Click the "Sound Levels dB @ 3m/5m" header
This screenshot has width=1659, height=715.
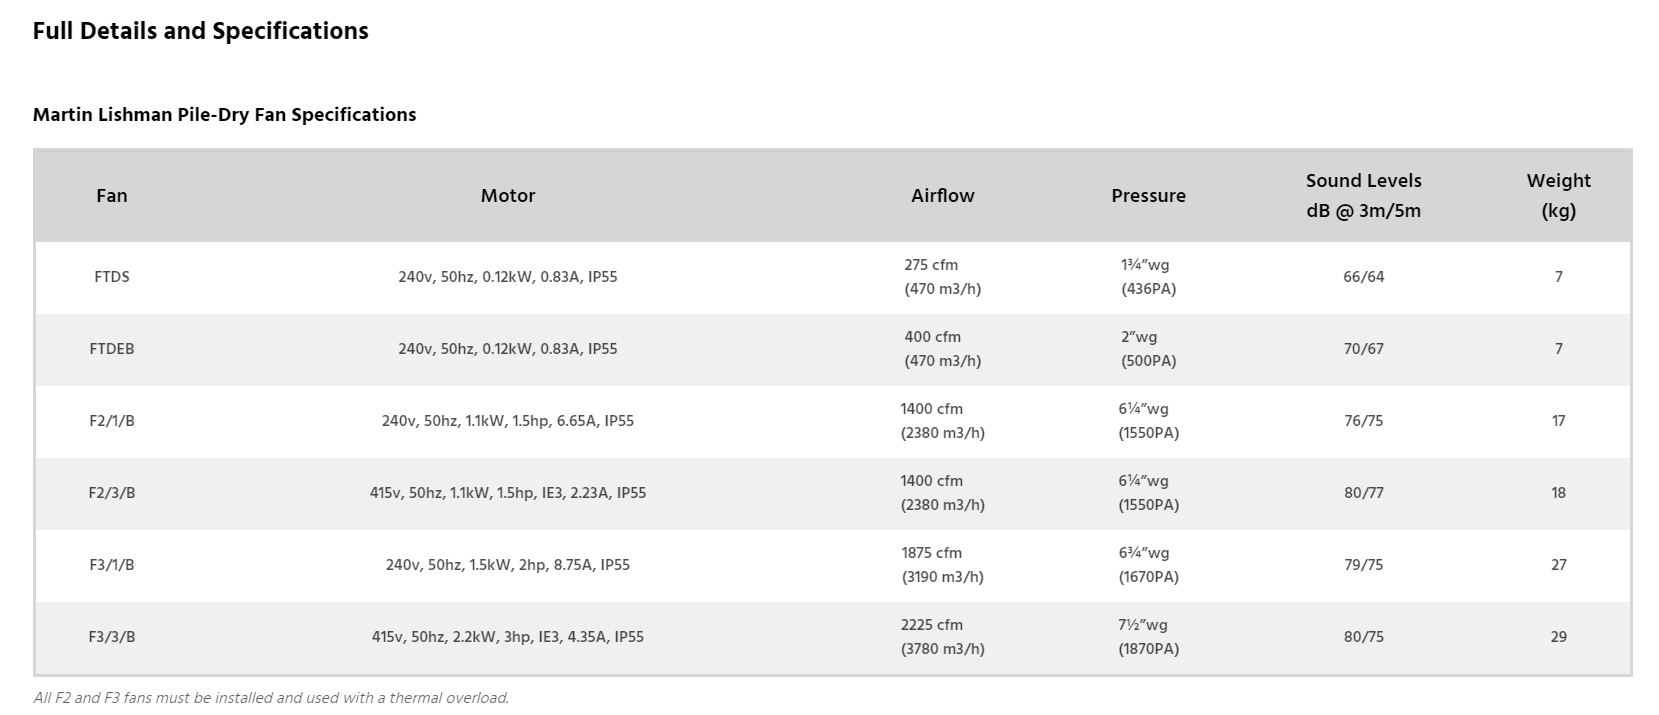[1363, 196]
